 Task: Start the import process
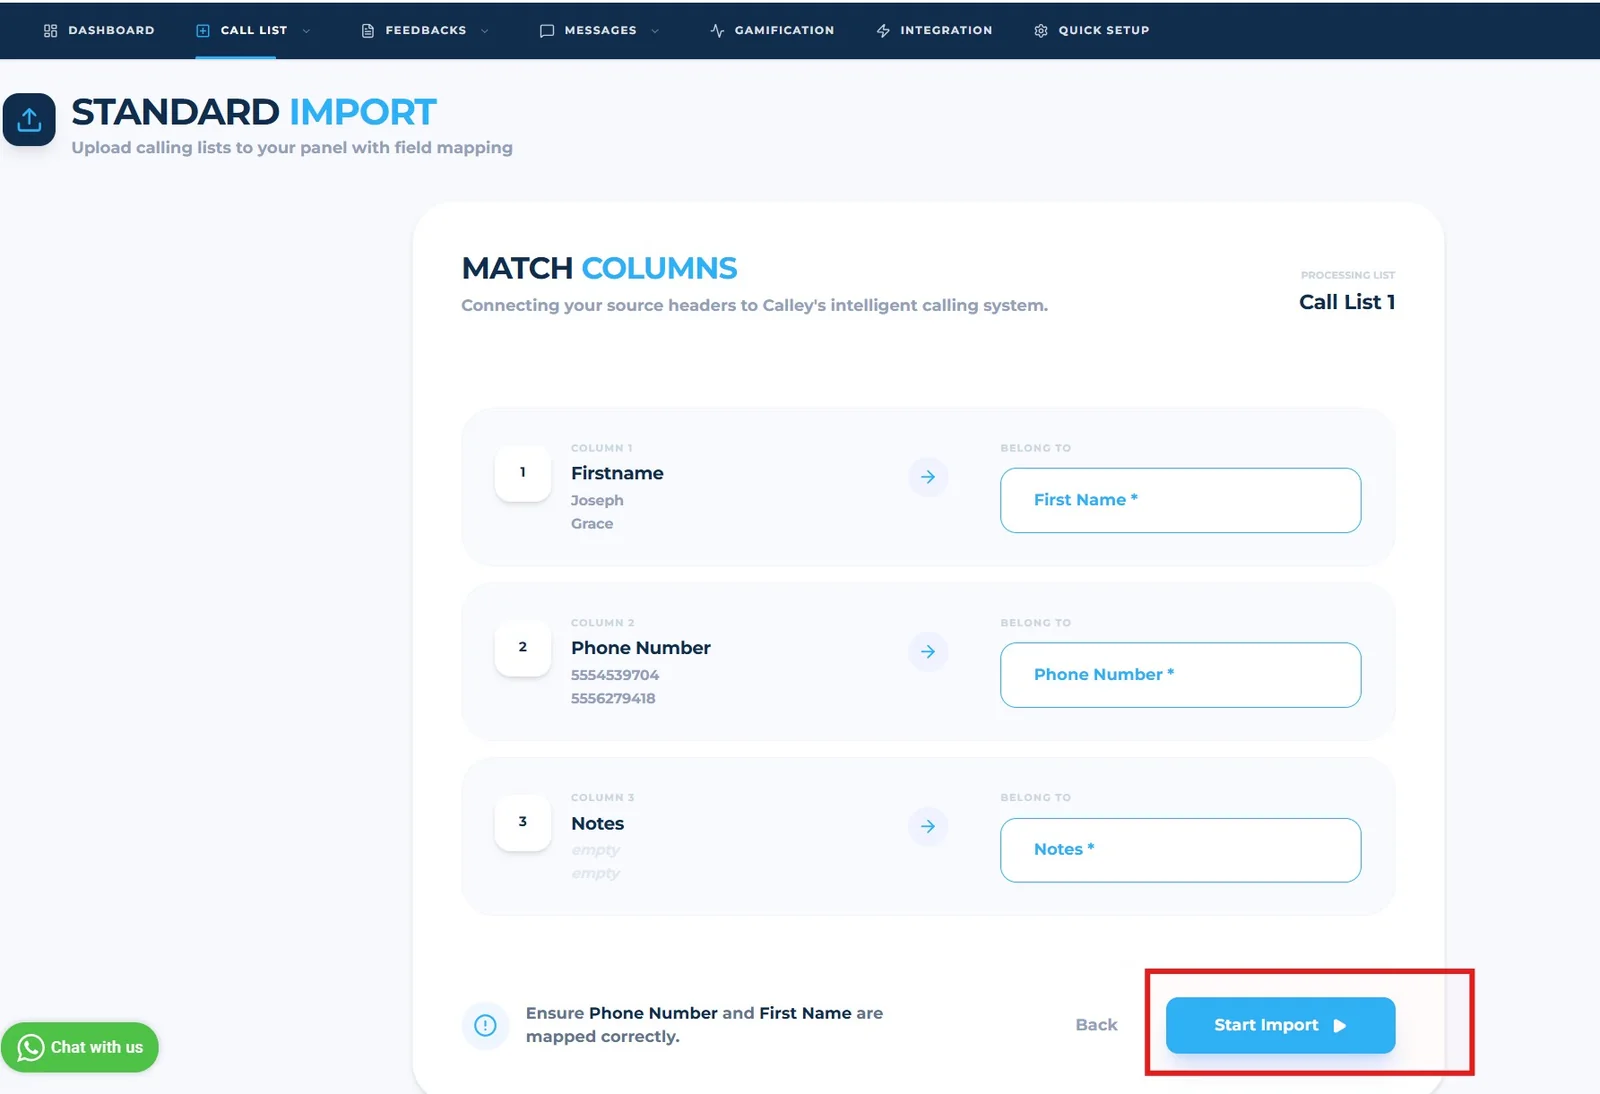(x=1280, y=1025)
